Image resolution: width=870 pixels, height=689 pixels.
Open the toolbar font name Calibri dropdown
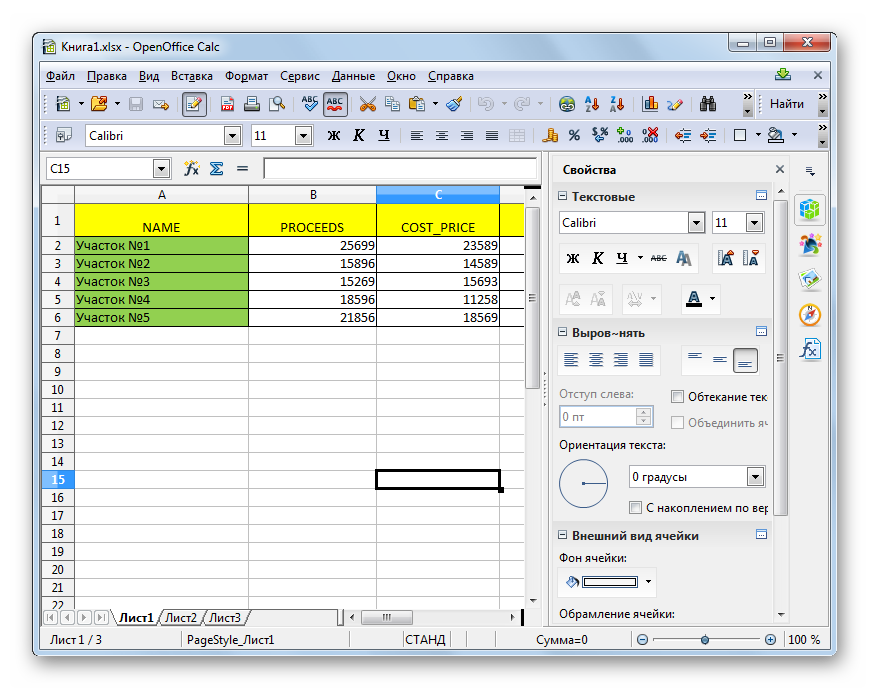pyautogui.click(x=232, y=135)
